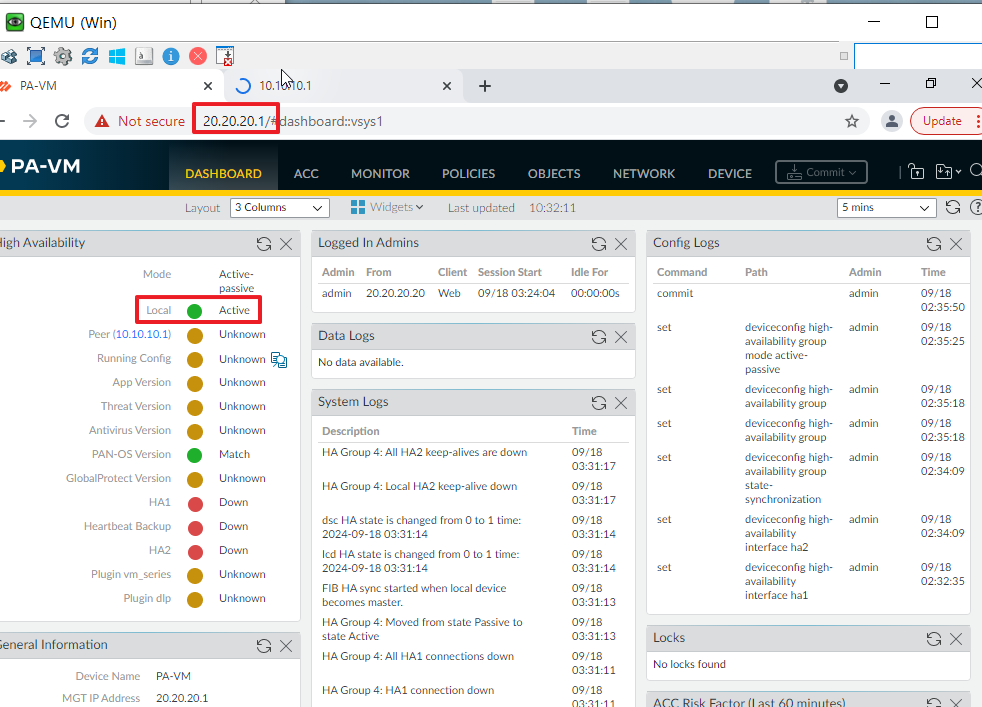Close the Data Logs widget
The image size is (982, 707).
point(621,337)
